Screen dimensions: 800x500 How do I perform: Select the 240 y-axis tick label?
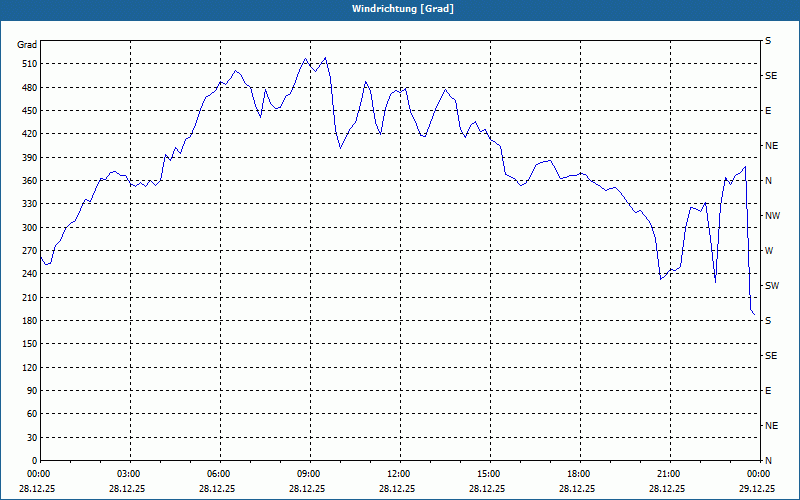[x=30, y=274]
